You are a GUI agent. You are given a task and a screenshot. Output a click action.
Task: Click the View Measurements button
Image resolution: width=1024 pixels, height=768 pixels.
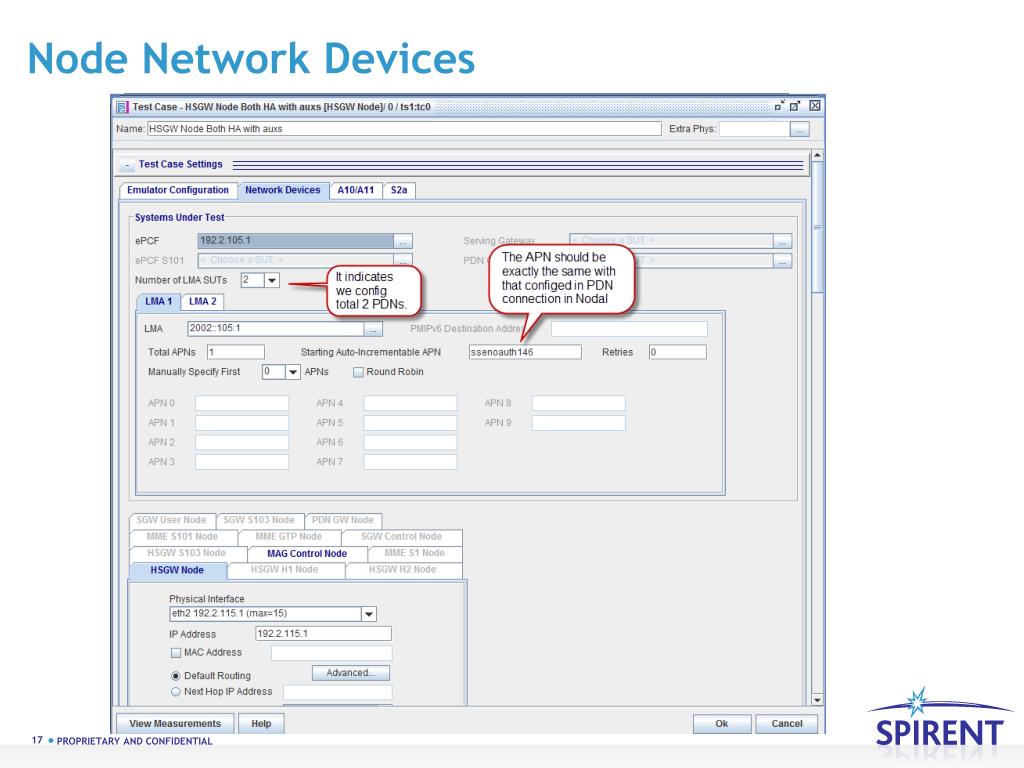175,724
